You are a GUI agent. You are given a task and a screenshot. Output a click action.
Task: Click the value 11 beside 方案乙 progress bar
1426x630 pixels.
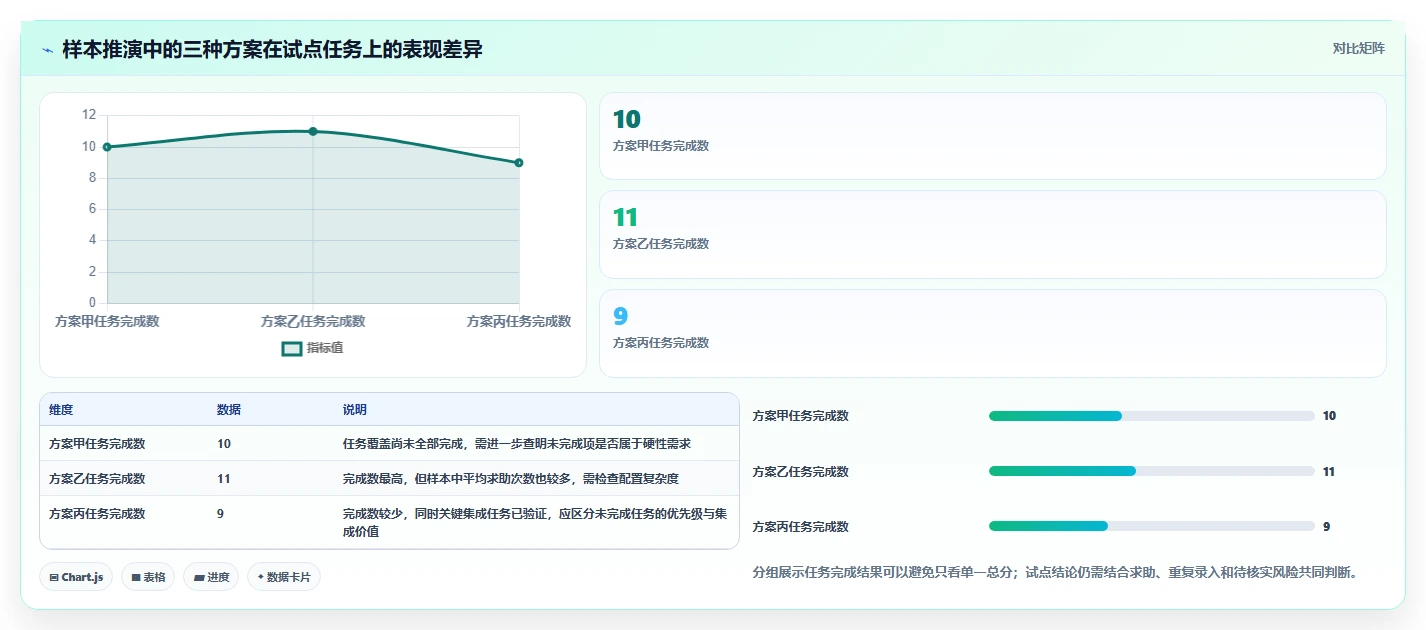coord(1329,472)
